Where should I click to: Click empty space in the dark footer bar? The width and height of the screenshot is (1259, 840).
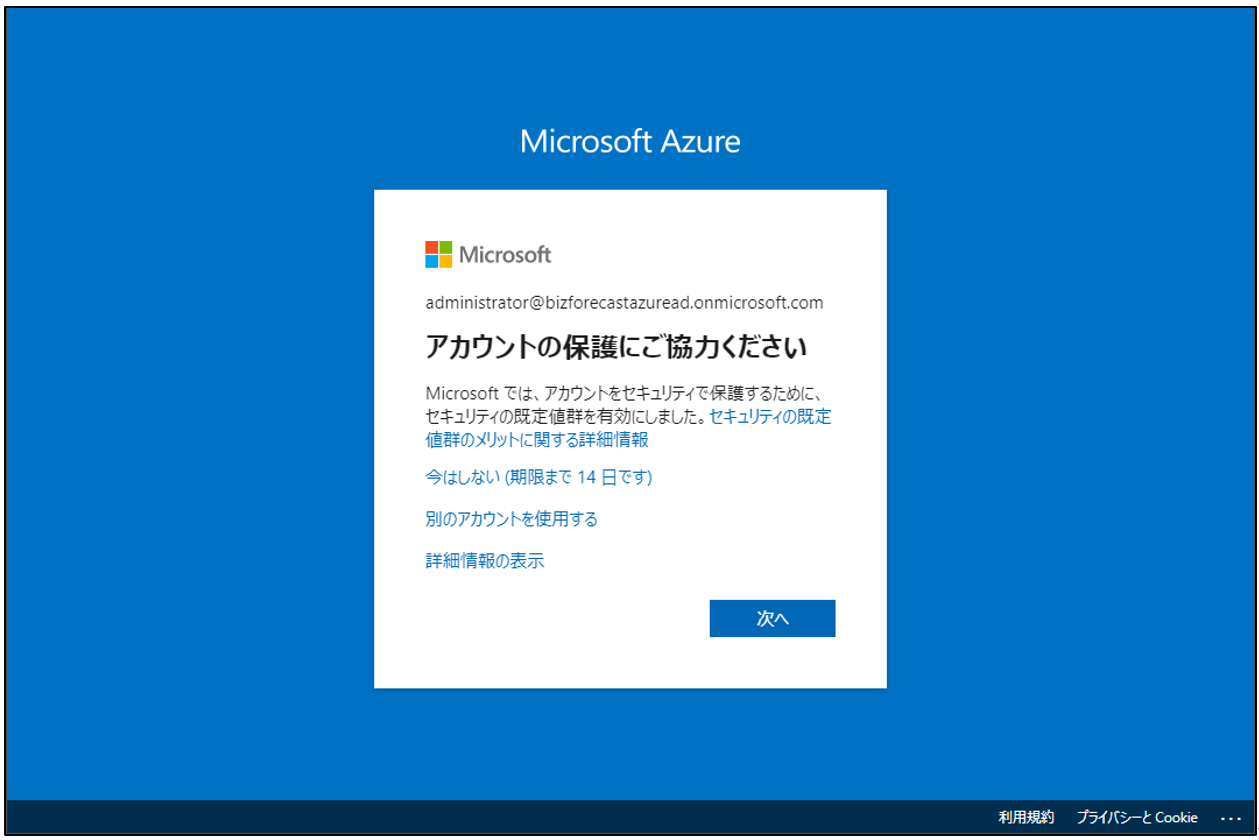tap(500, 818)
